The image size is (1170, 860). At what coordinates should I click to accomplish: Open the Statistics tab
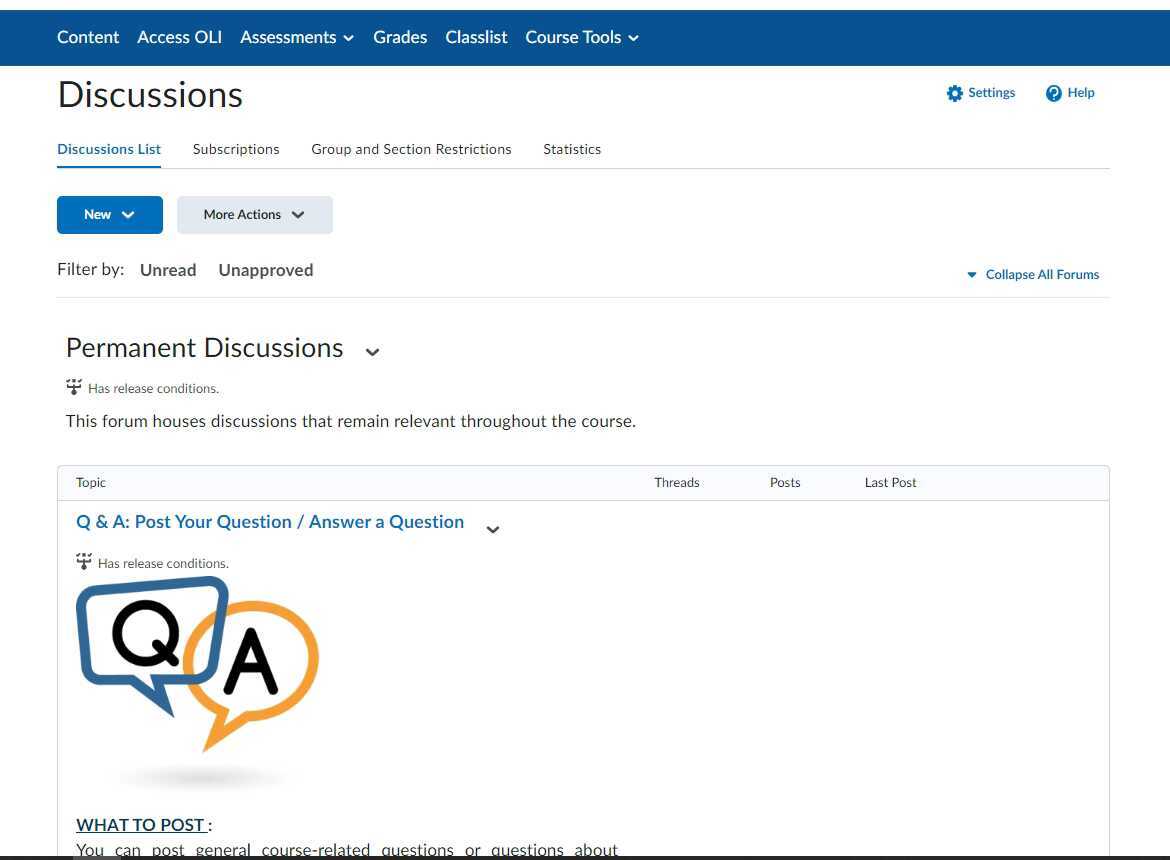[x=571, y=148]
